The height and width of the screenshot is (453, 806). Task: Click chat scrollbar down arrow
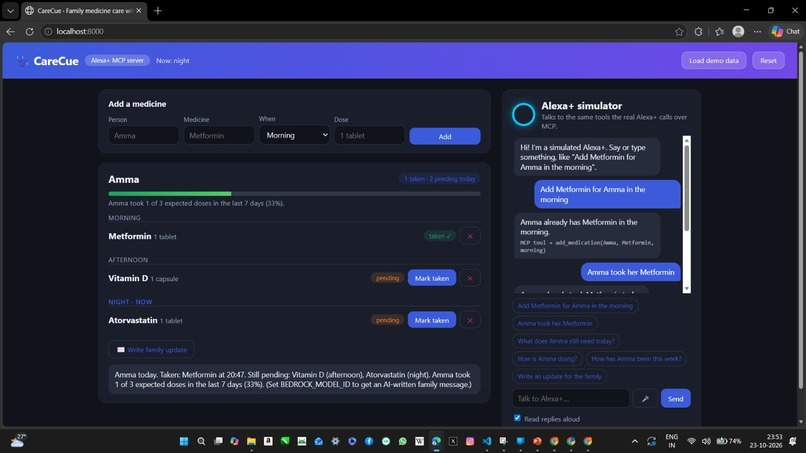686,289
